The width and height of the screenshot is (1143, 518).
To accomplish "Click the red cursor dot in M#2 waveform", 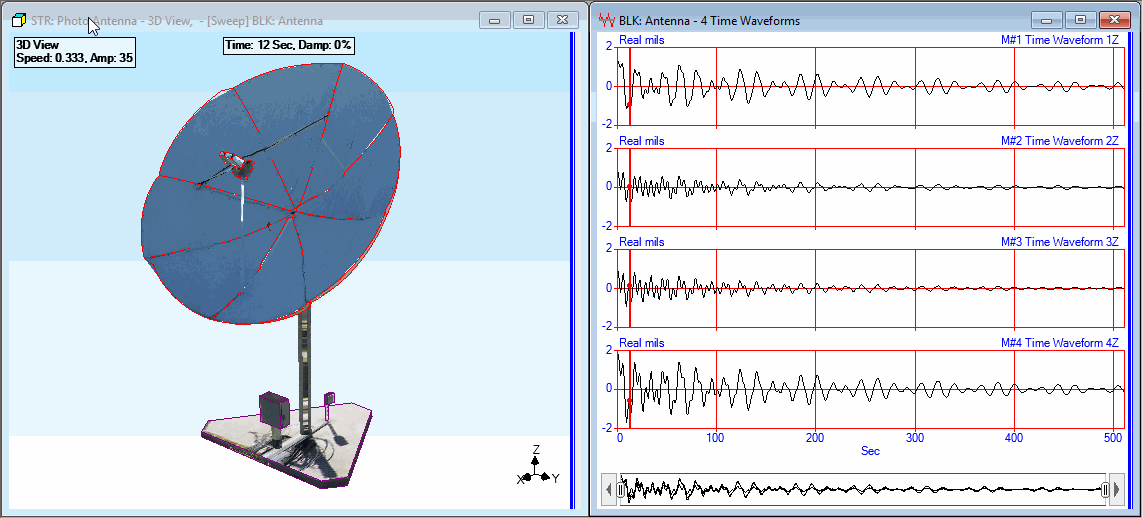I will (x=629, y=187).
